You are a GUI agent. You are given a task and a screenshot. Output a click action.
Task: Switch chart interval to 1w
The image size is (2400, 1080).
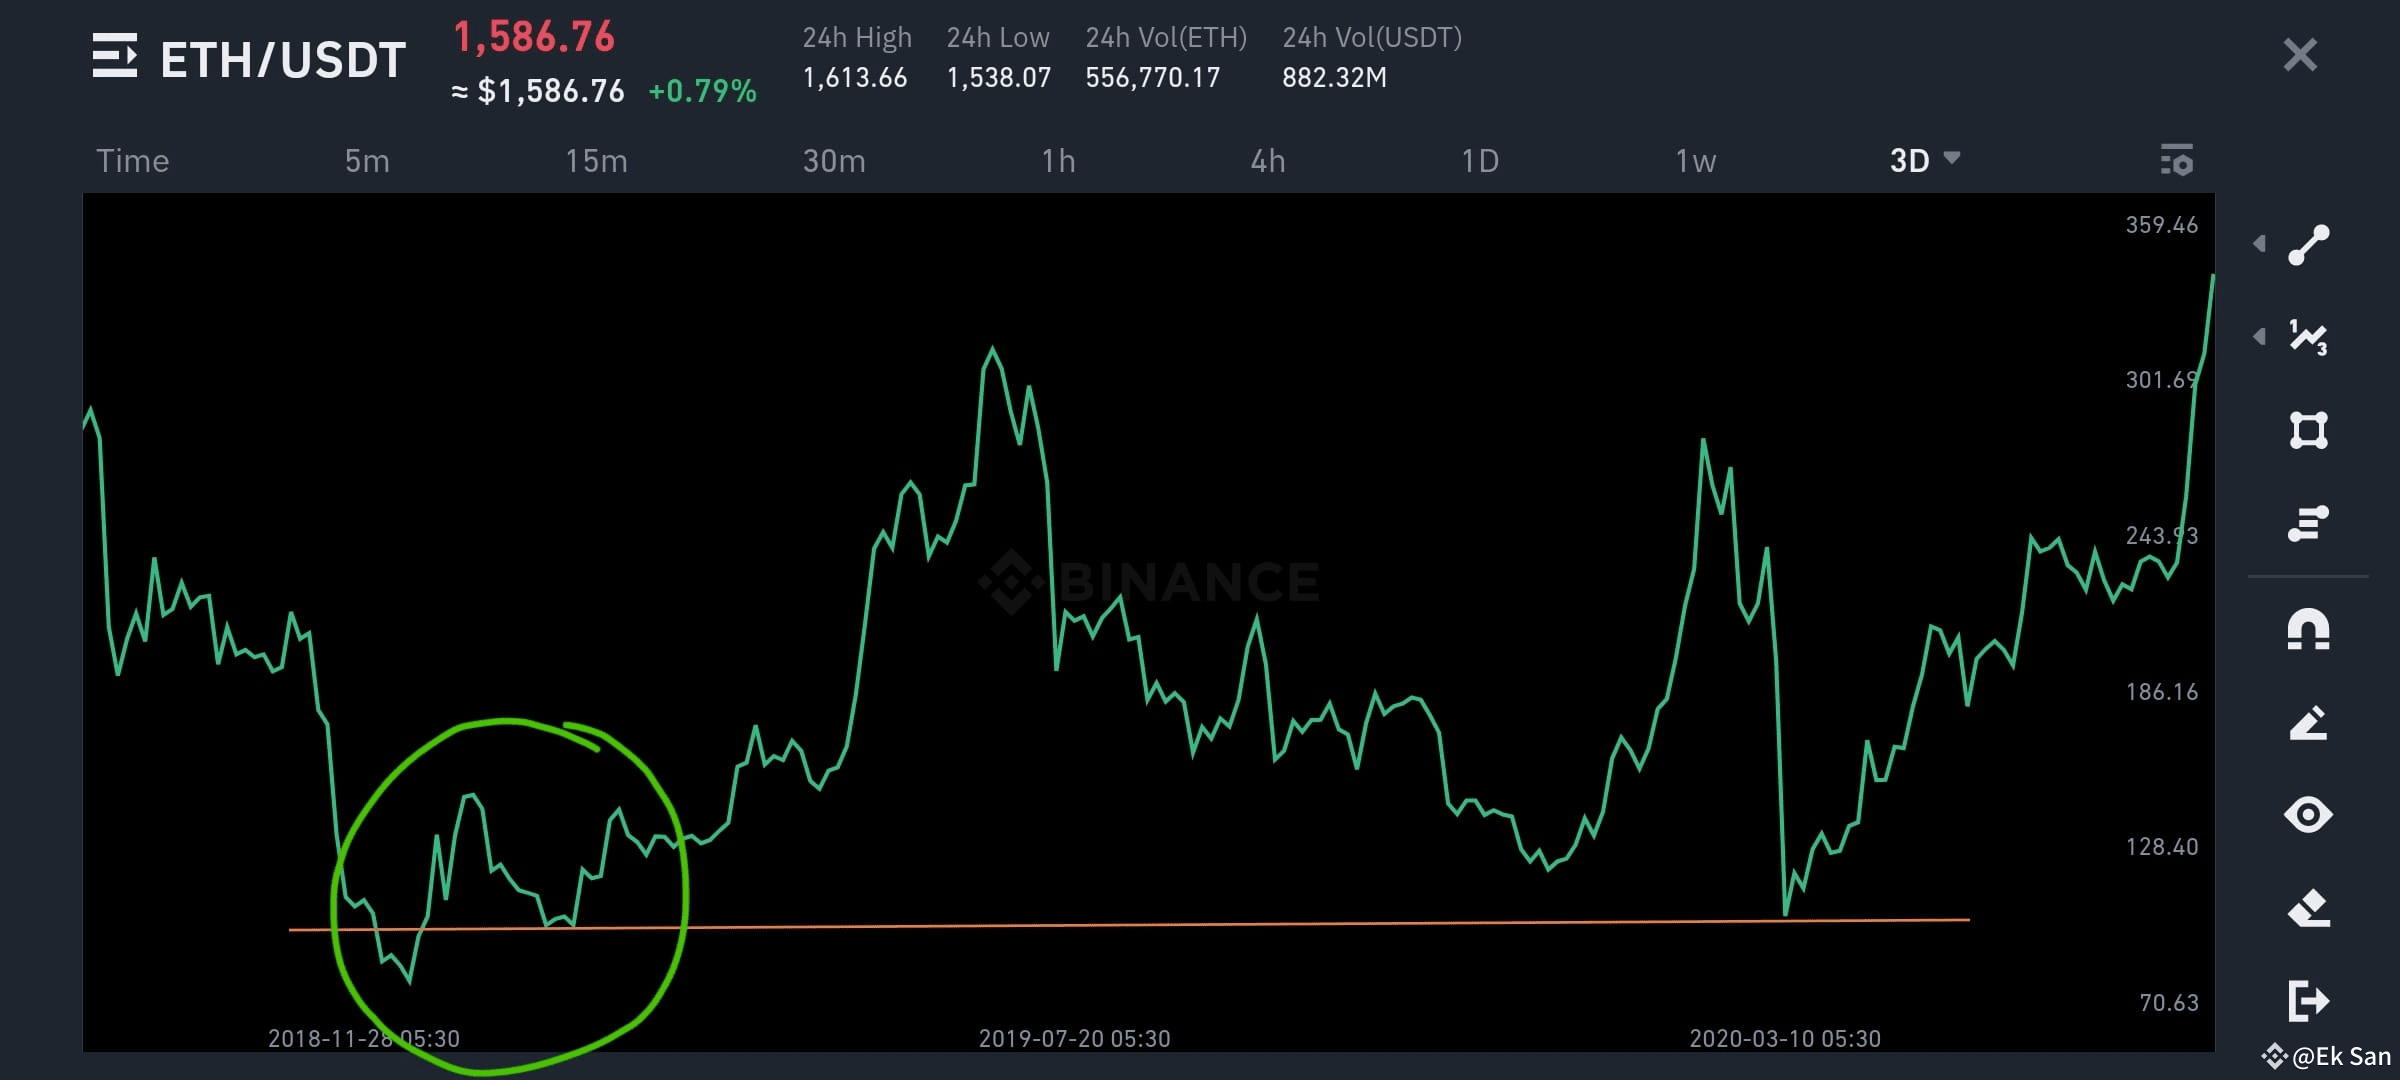pos(1695,161)
